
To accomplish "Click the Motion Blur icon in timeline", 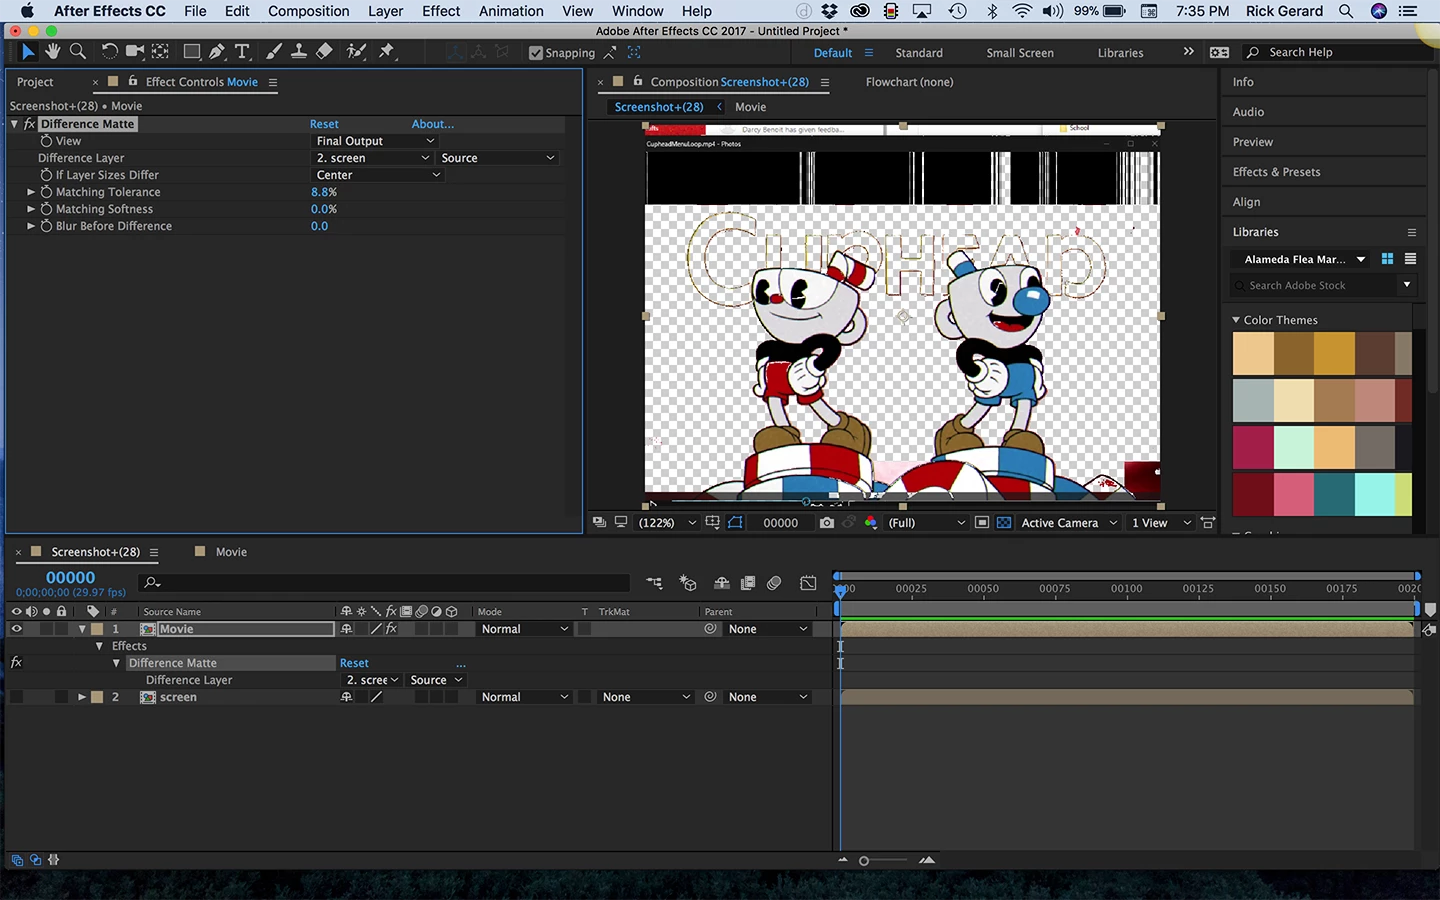I will [x=774, y=583].
